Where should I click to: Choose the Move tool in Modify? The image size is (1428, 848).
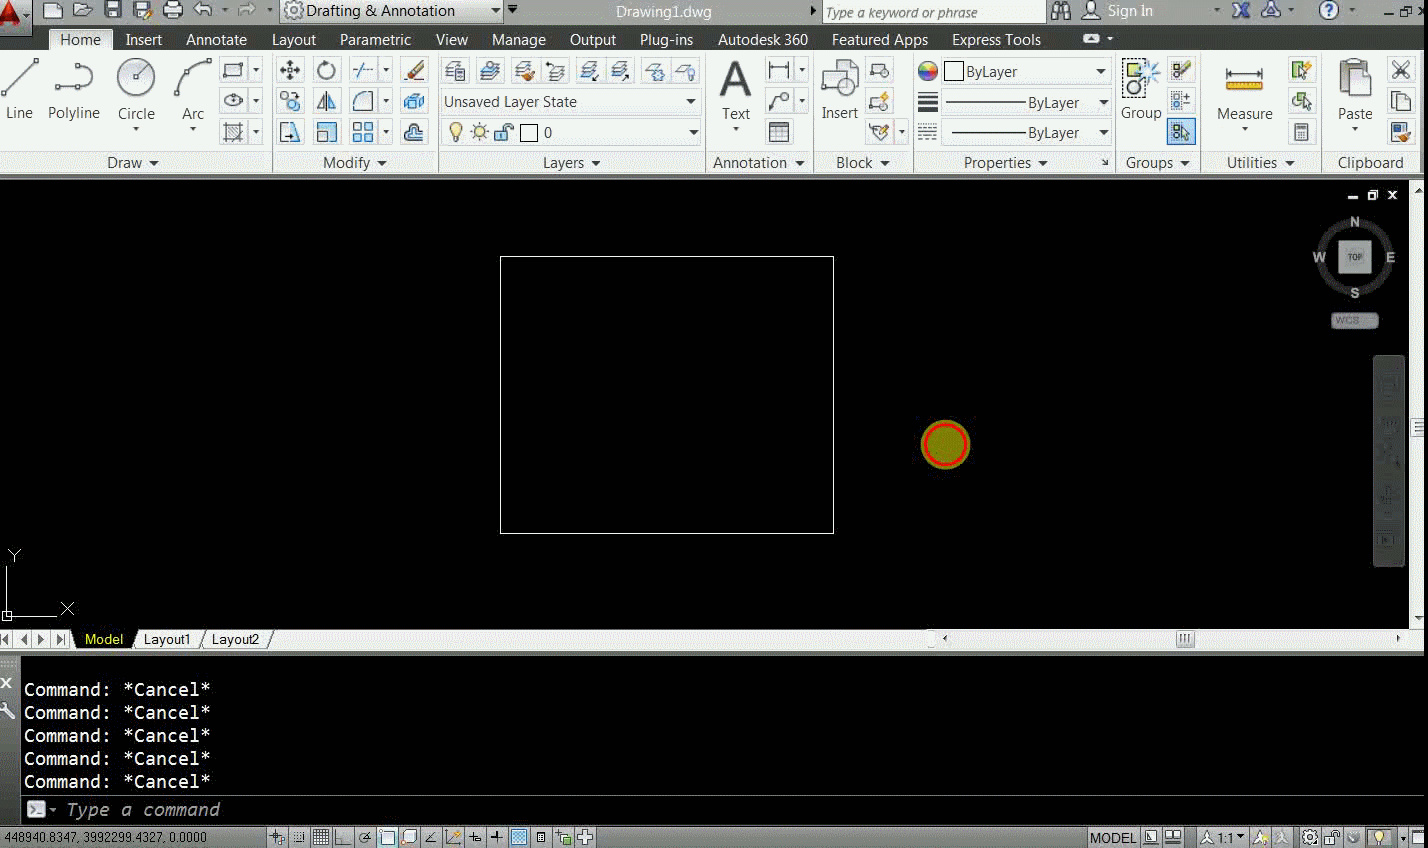click(290, 71)
